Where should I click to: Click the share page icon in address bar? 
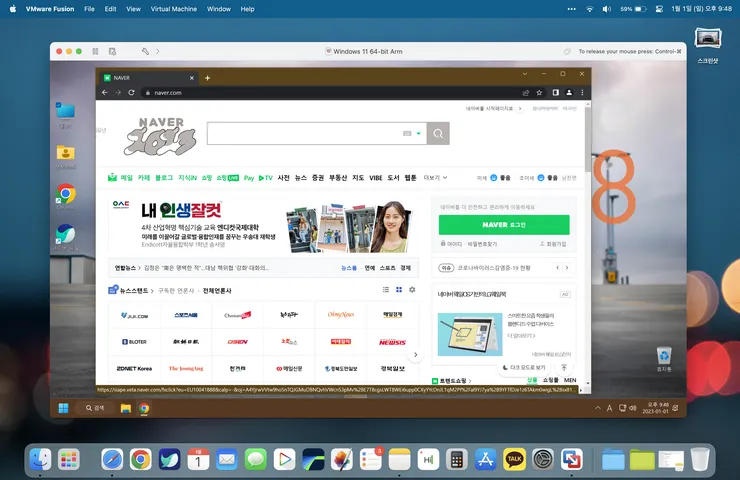click(x=526, y=93)
